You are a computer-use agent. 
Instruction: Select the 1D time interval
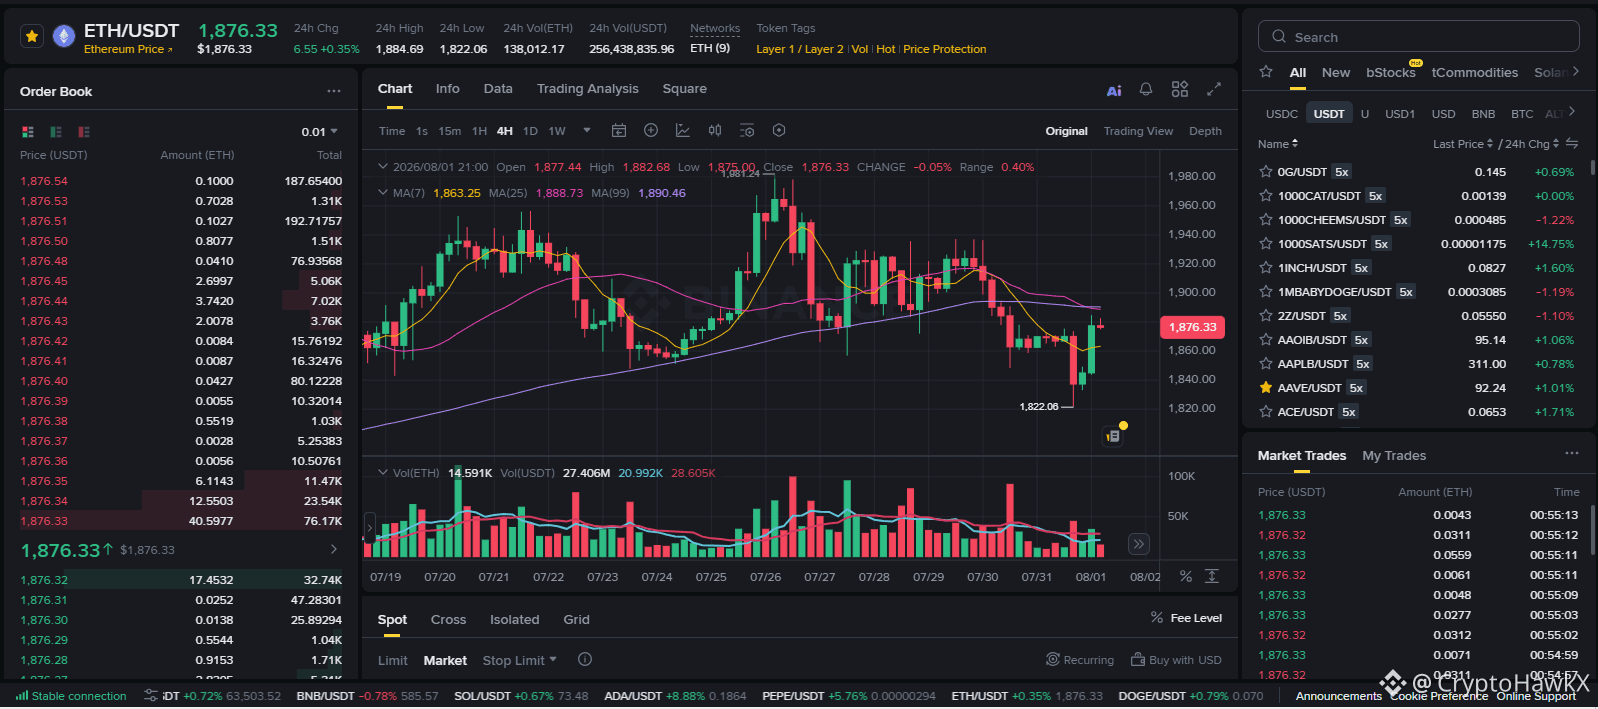click(530, 131)
